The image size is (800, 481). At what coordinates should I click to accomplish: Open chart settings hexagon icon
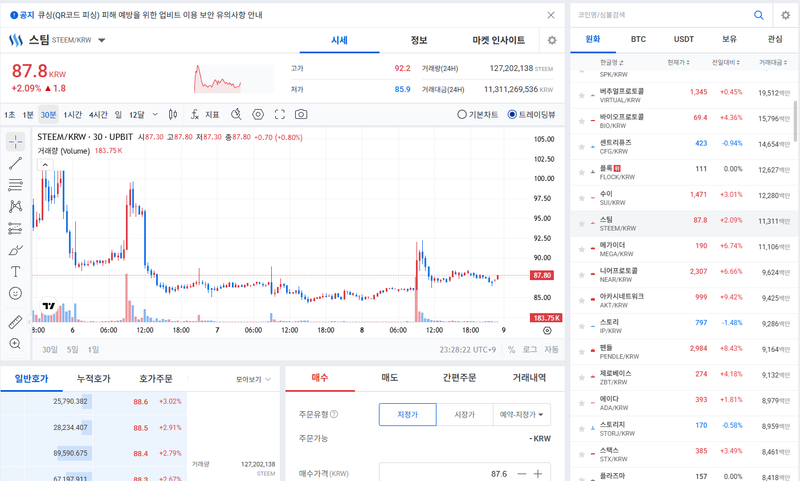[x=258, y=114]
